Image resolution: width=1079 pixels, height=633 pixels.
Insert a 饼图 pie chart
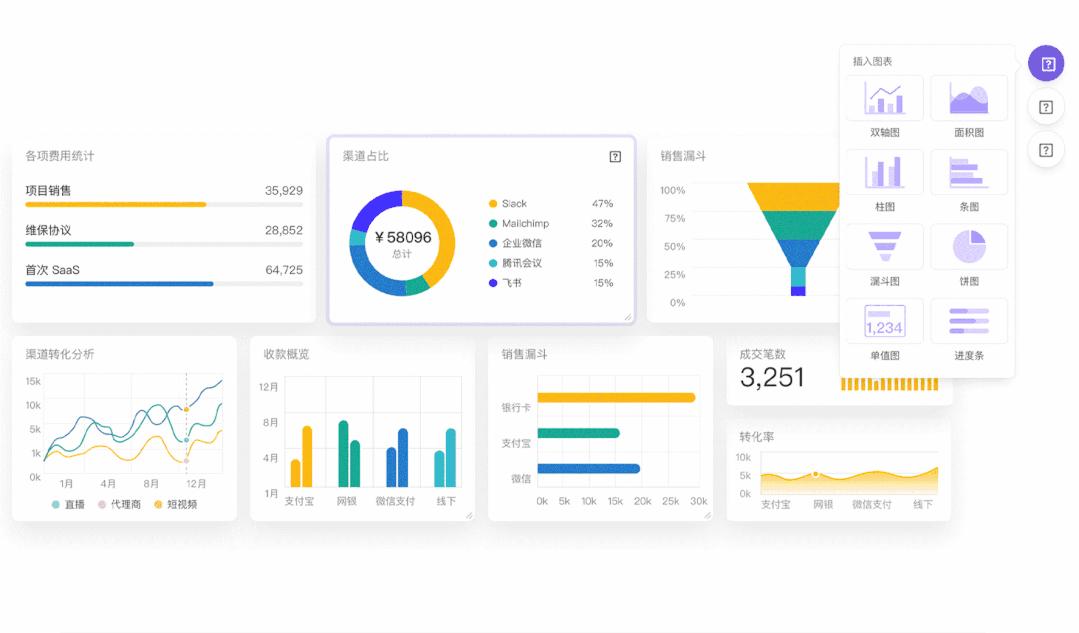[968, 247]
